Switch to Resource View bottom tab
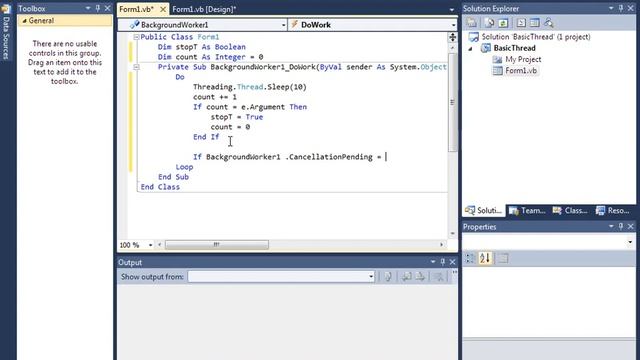This screenshot has height=360, width=640. 612,211
